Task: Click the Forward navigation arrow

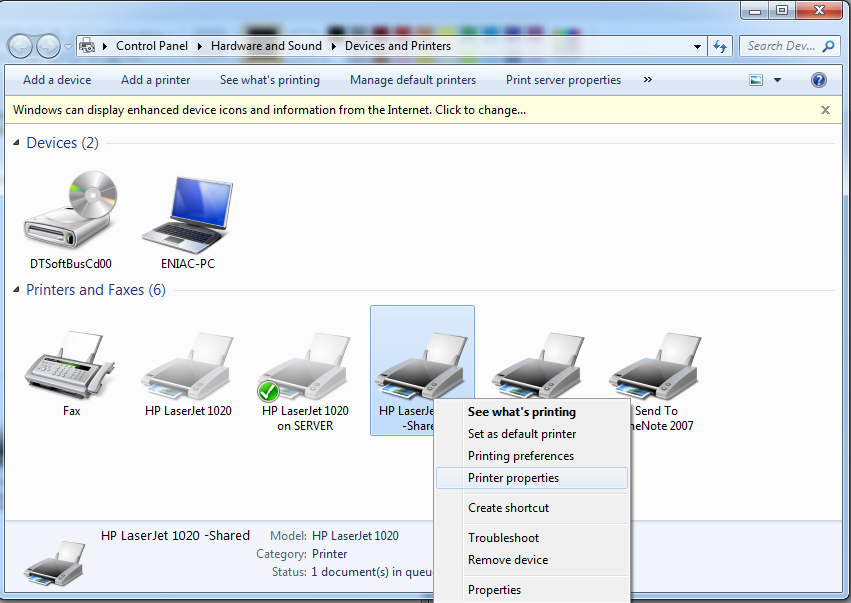Action: pos(48,46)
